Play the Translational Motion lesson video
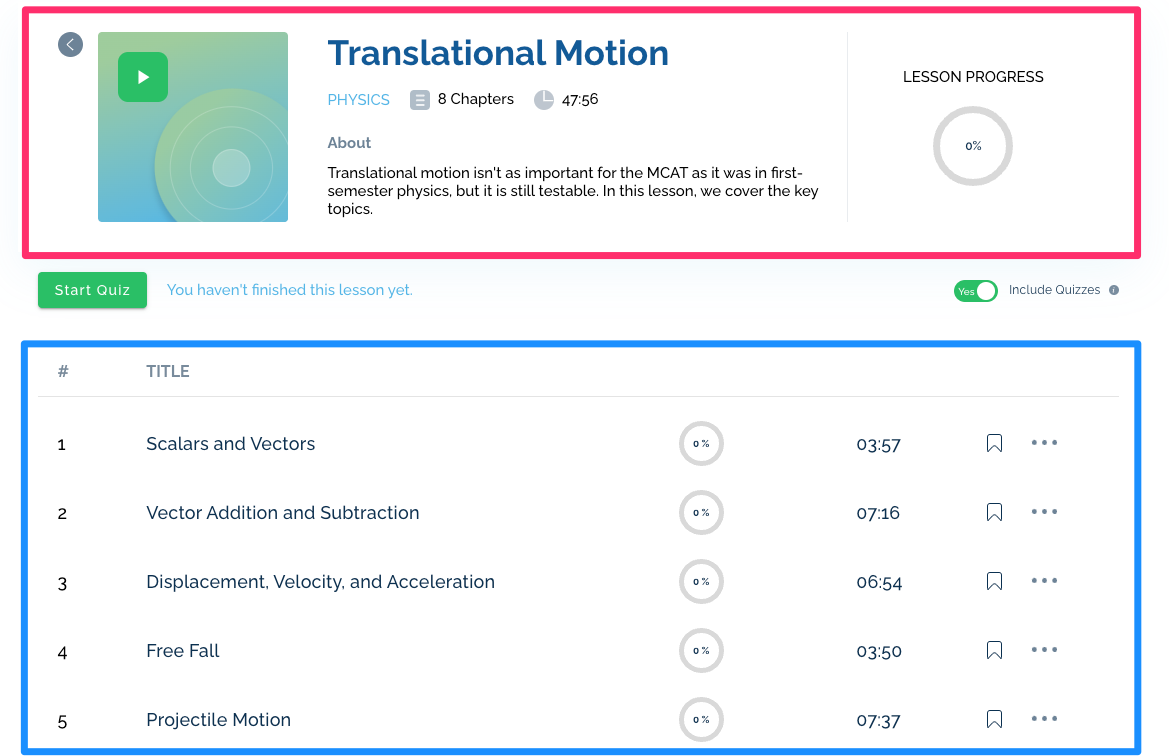1169x756 pixels. [142, 77]
